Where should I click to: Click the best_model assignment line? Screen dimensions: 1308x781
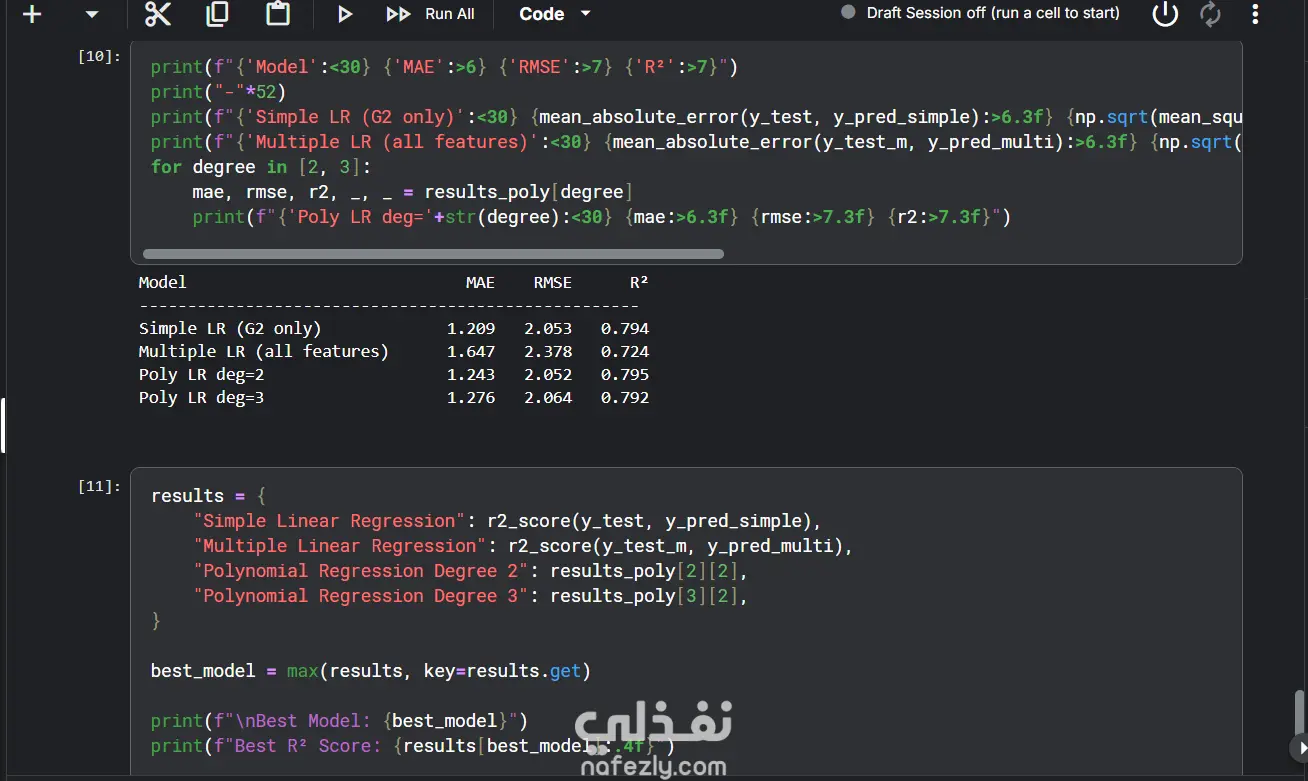tap(371, 671)
